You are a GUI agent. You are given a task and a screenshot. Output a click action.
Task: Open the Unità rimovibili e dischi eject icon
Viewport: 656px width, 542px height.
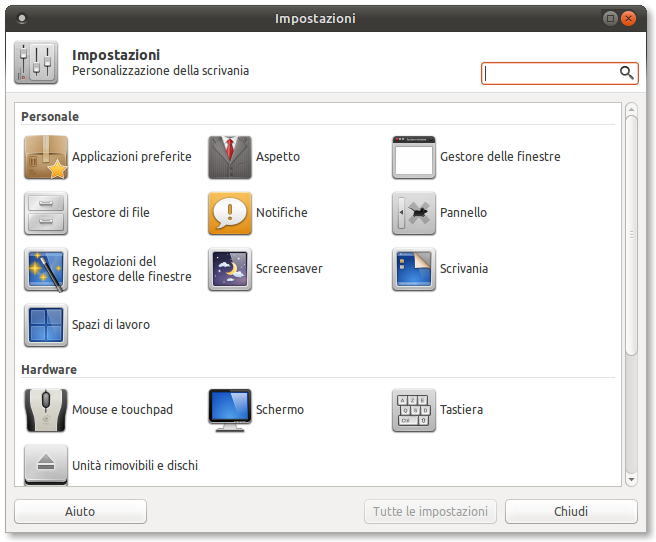[46, 465]
